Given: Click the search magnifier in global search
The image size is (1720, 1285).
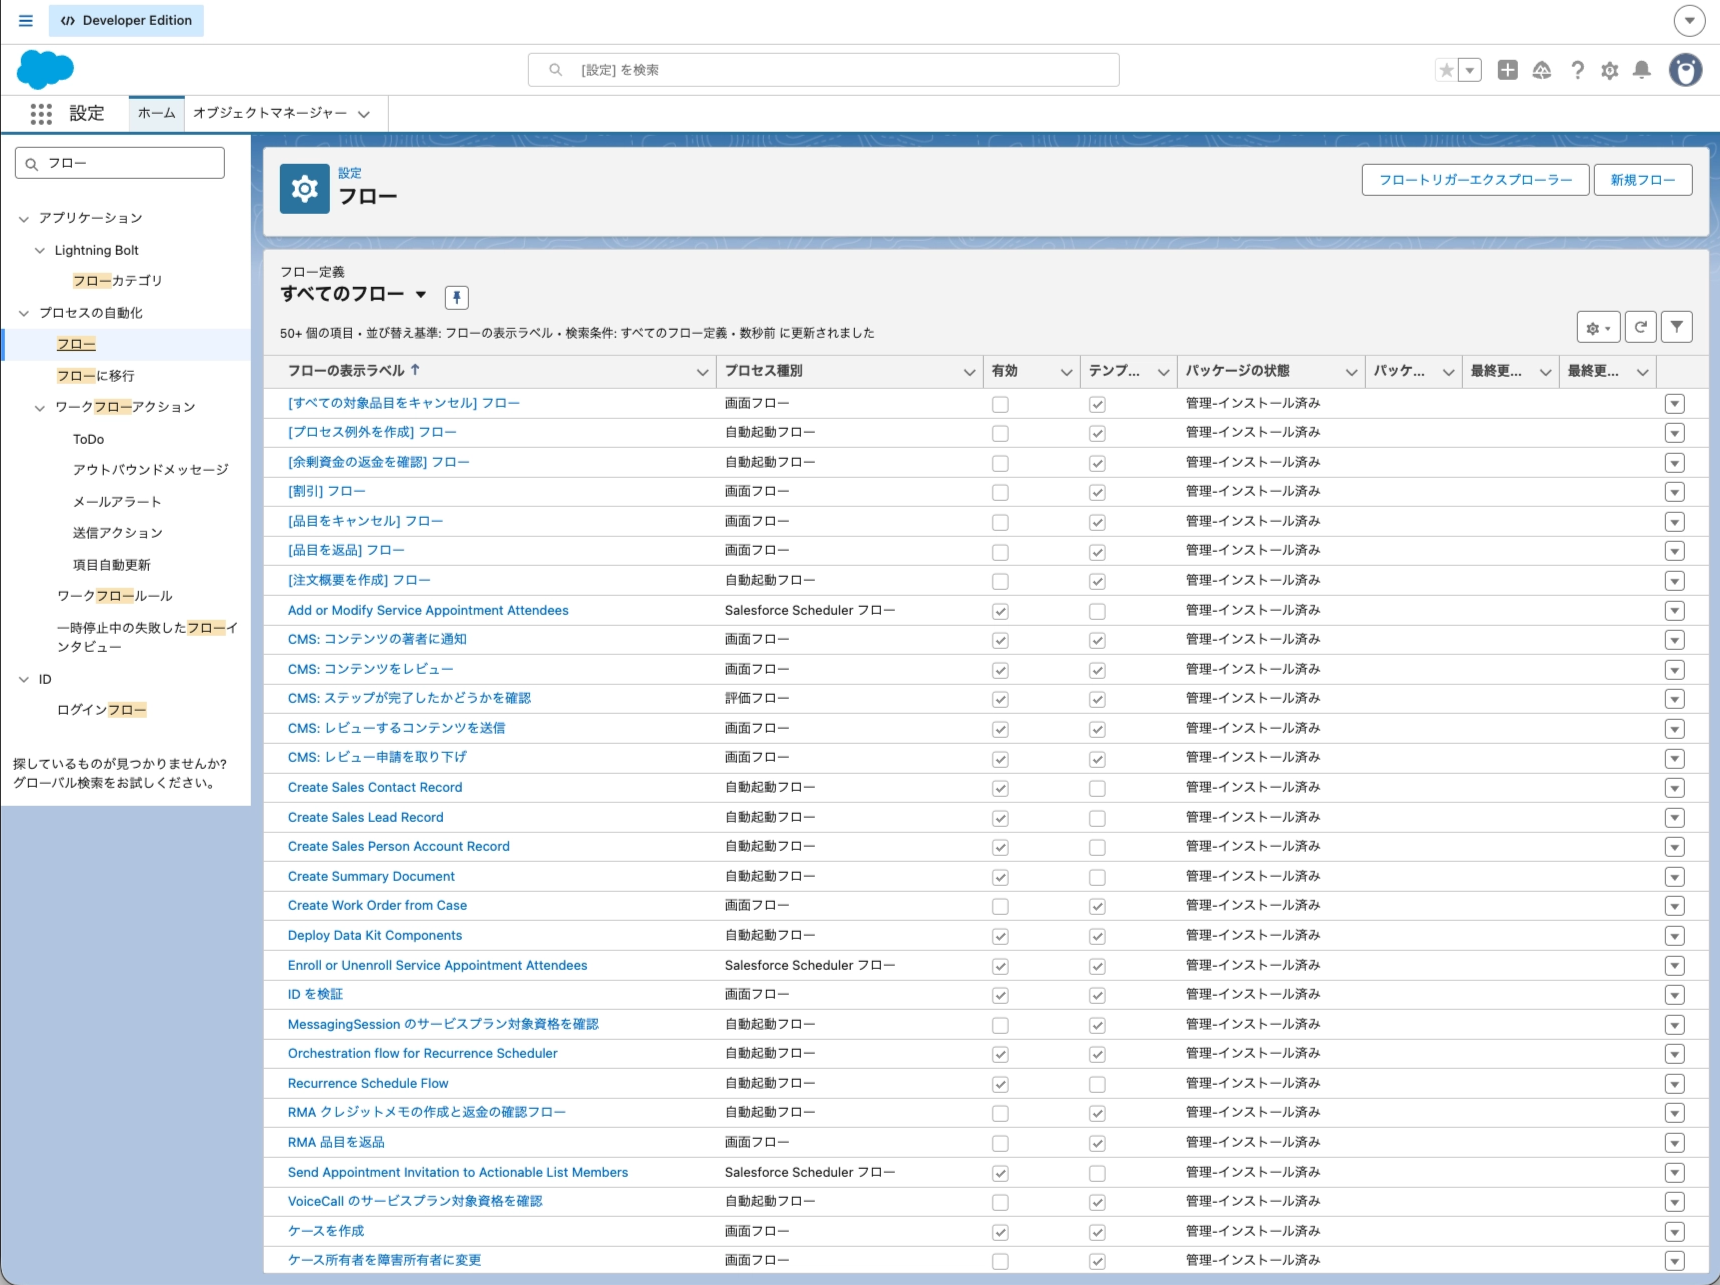Looking at the screenshot, I should coord(556,70).
